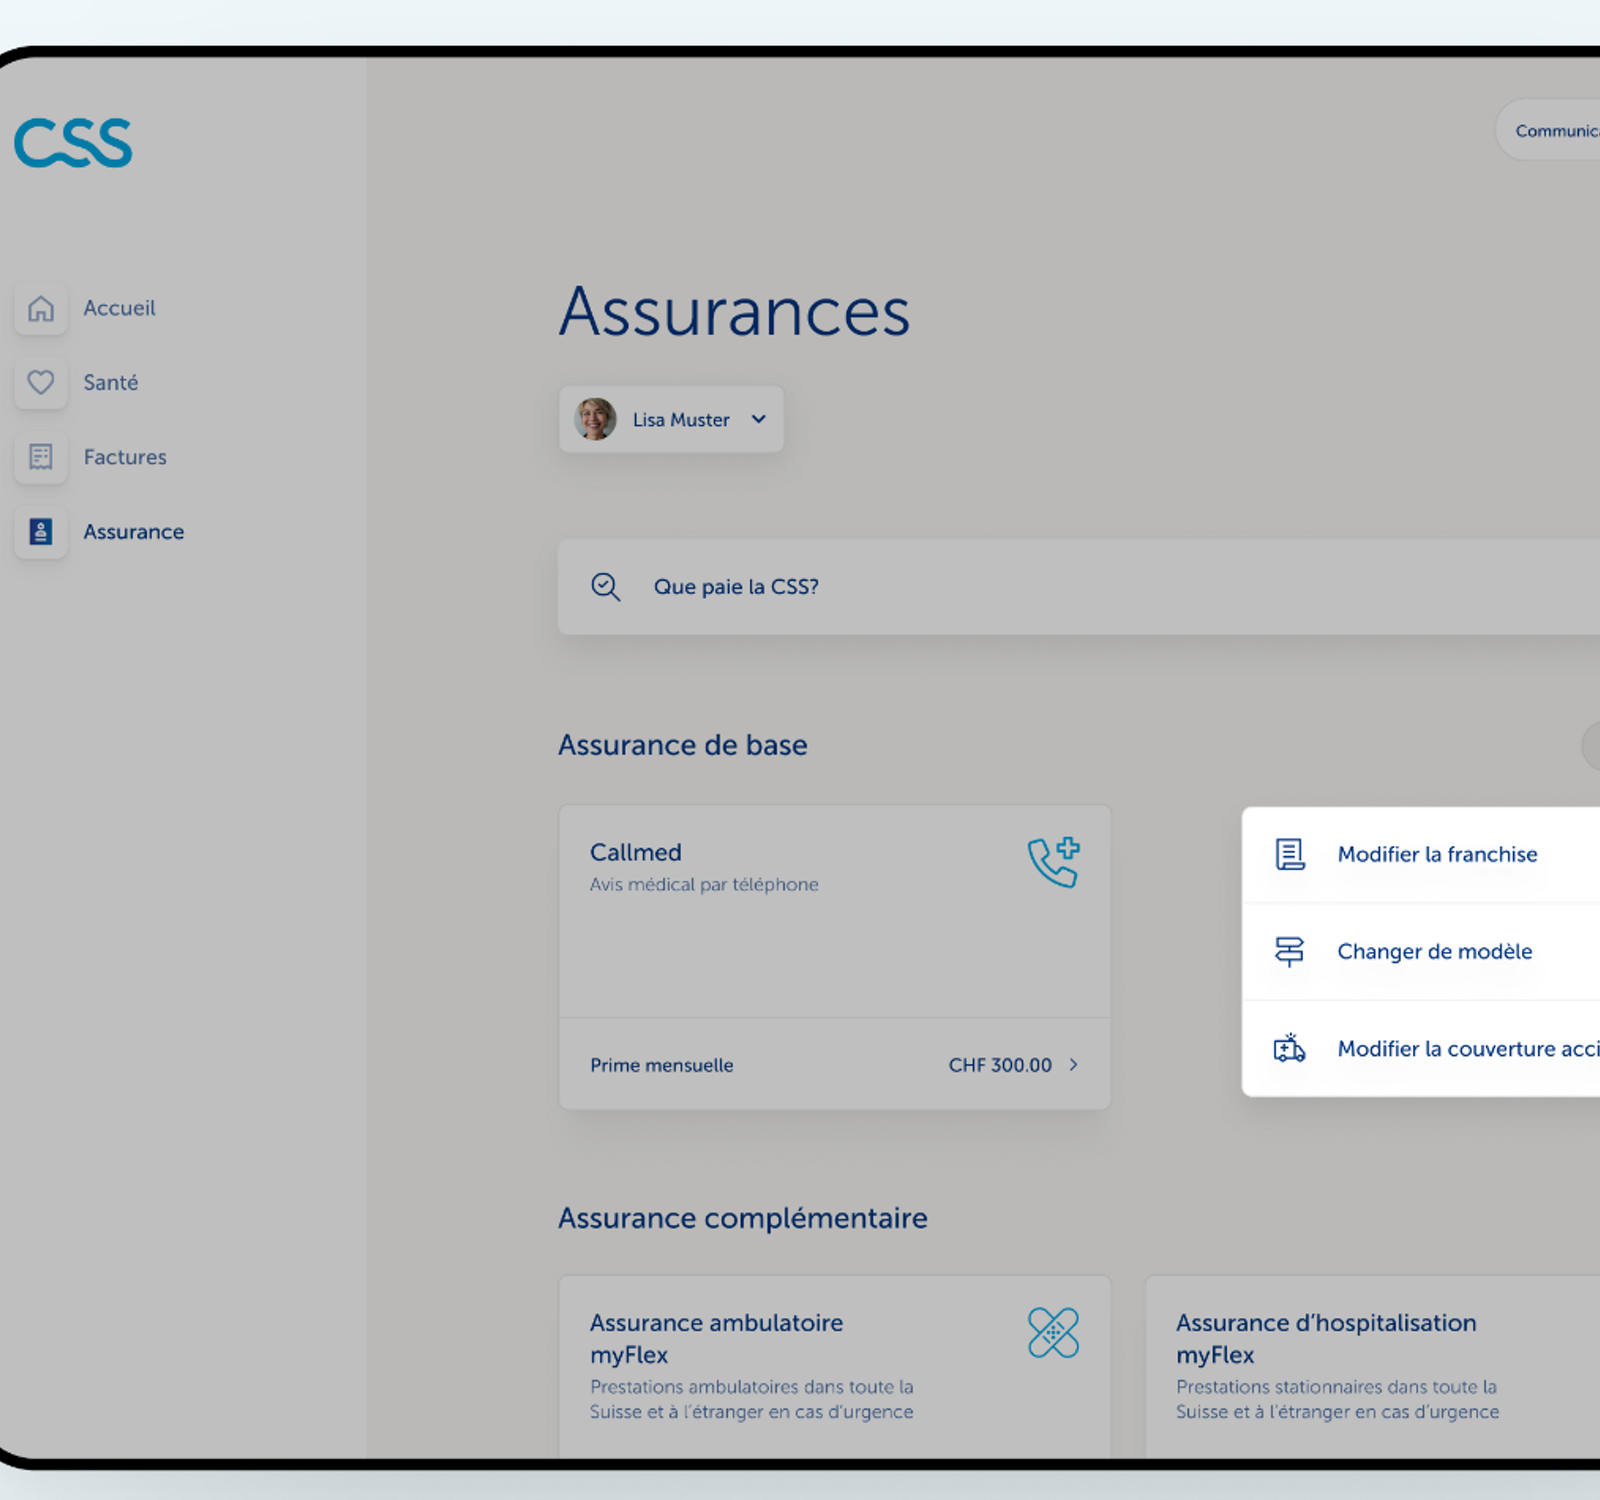Select Modifier la franchise from the menu
The width and height of the screenshot is (1600, 1500).
(x=1437, y=854)
